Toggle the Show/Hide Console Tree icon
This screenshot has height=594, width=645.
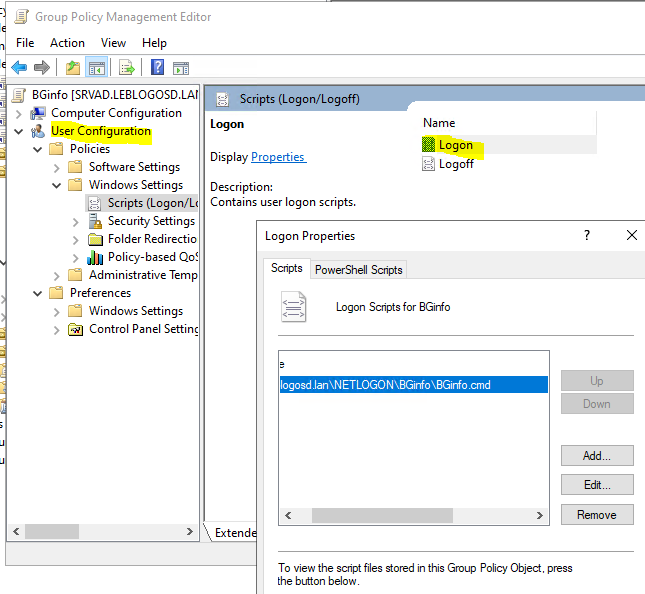click(x=97, y=67)
